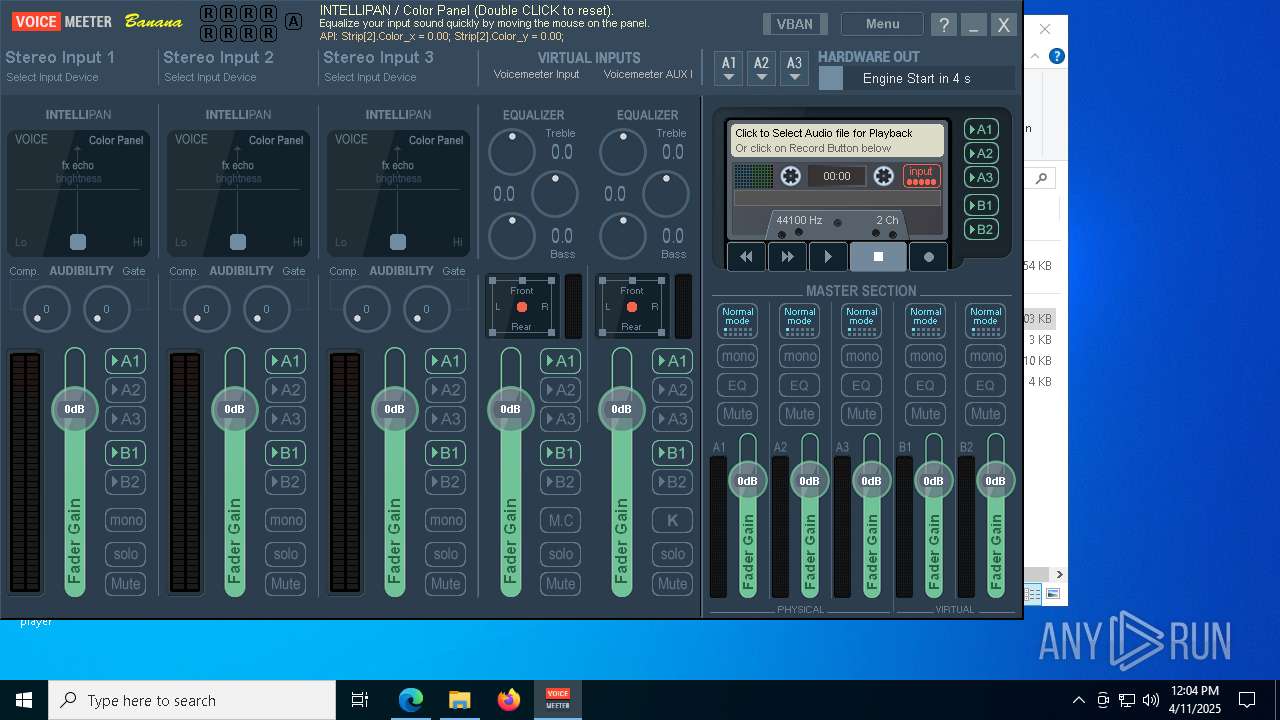Click Voicemeeter taskbar icon
Viewport: 1280px width, 720px height.
pos(557,700)
